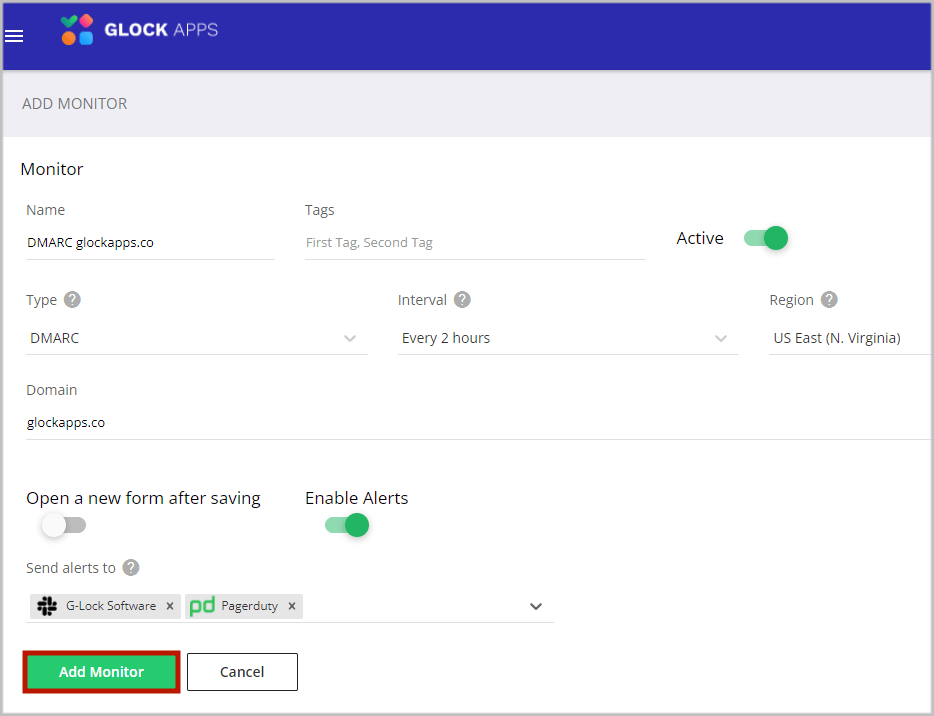Show help for the Interval field
This screenshot has height=716, width=934.
pos(462,300)
